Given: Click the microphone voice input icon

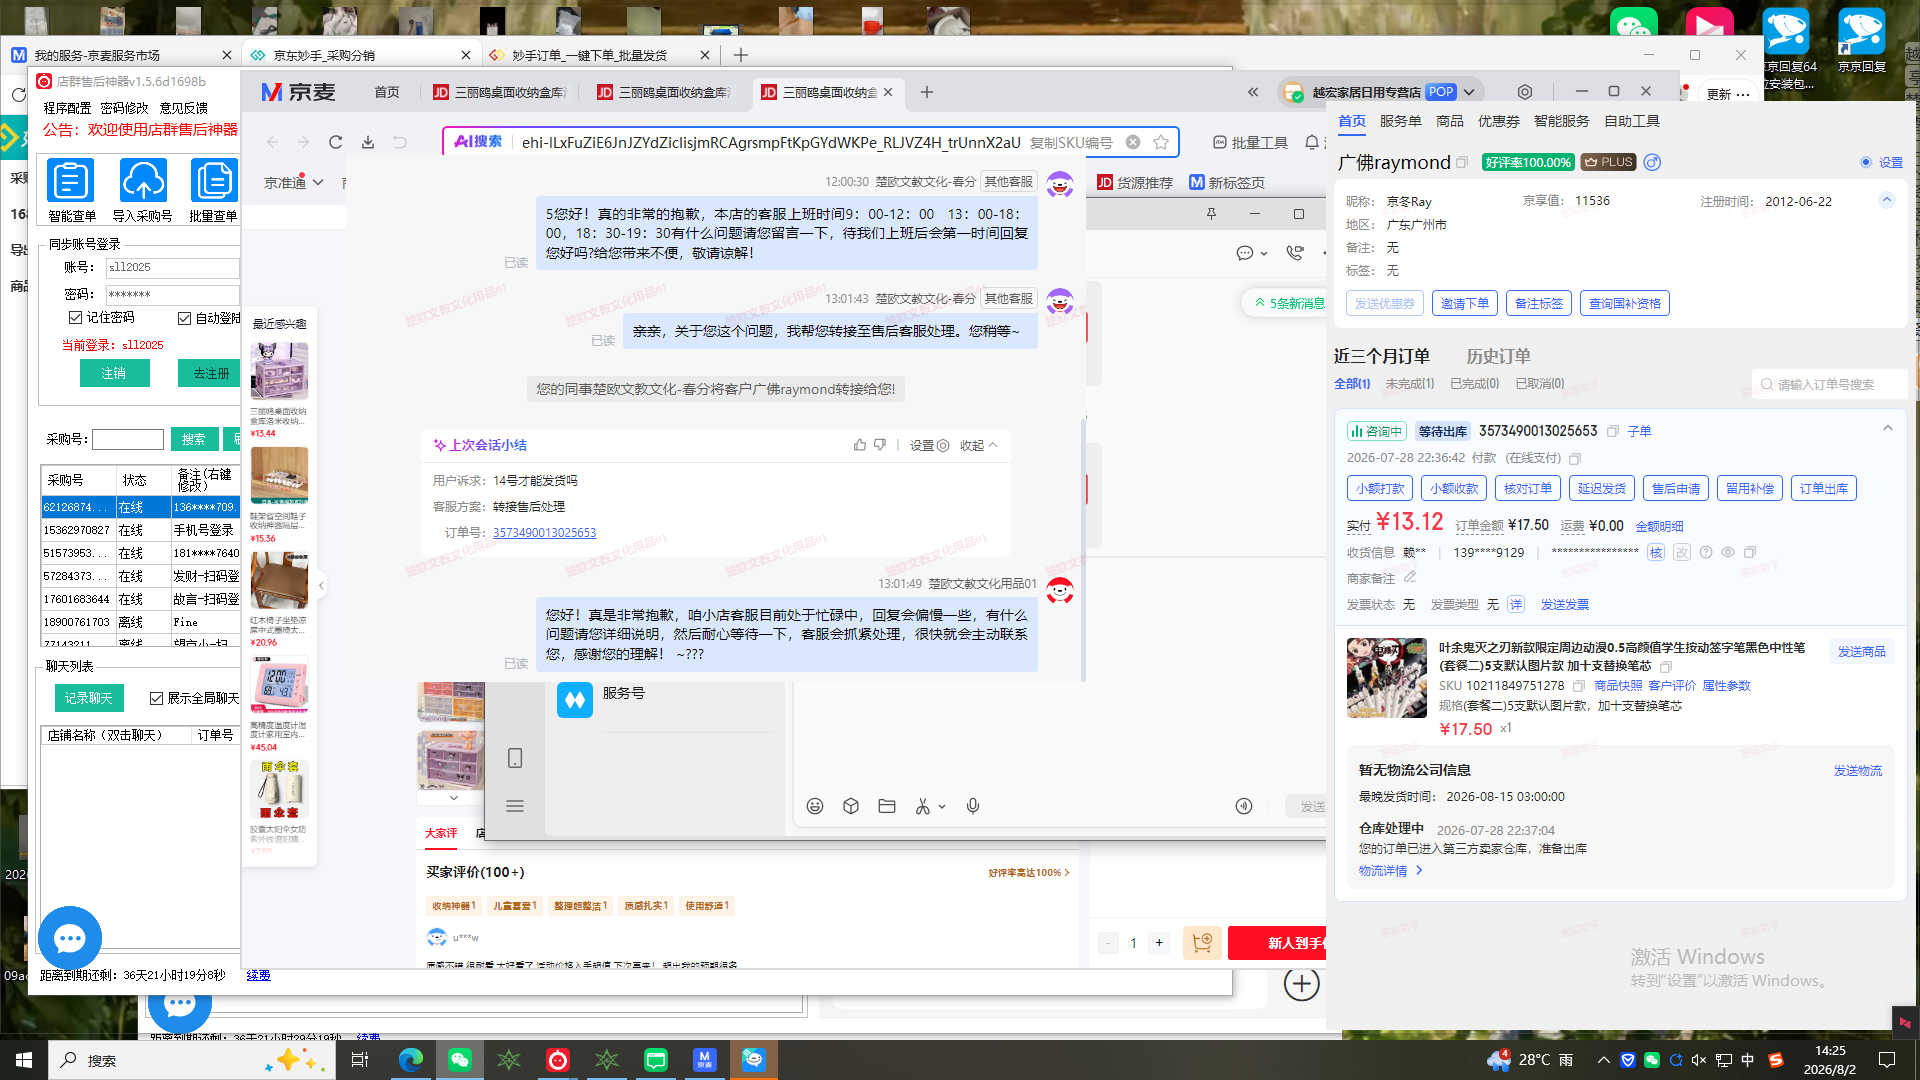Looking at the screenshot, I should [x=973, y=806].
